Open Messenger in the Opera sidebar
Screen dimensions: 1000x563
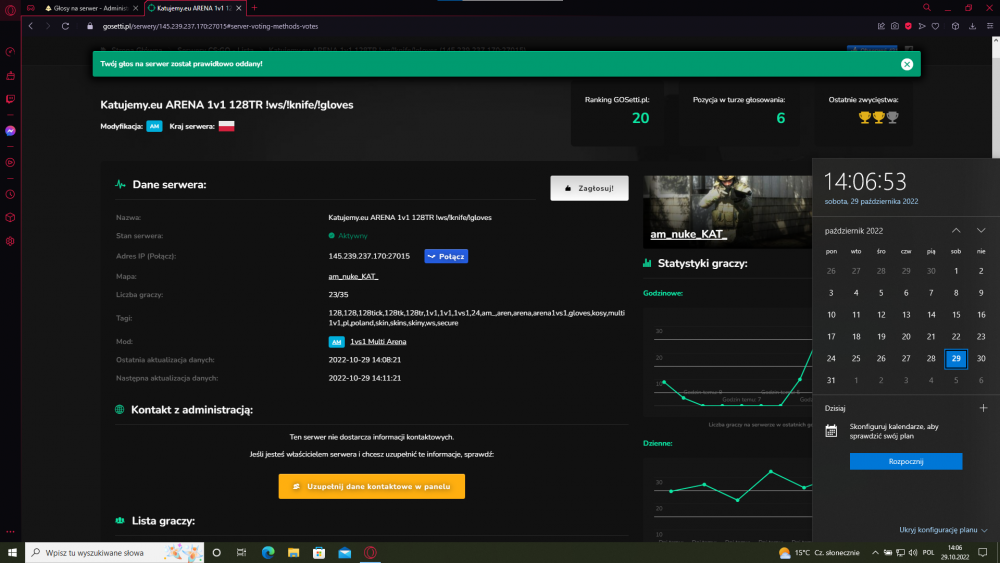(x=10, y=131)
